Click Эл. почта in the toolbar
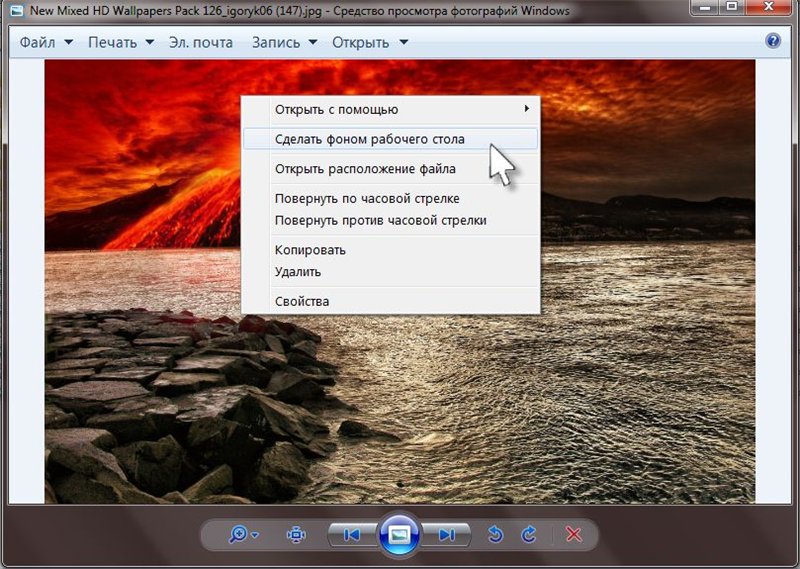Image resolution: width=800 pixels, height=569 pixels. [x=201, y=42]
